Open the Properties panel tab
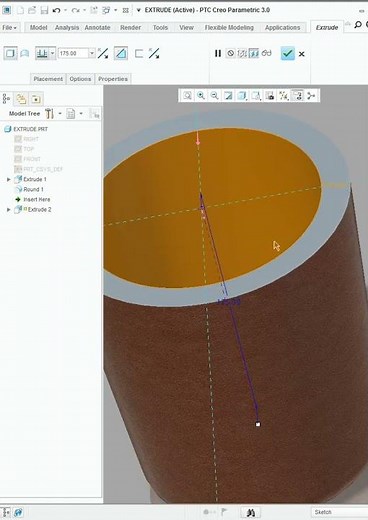This screenshot has width=368, height=520. point(113,79)
